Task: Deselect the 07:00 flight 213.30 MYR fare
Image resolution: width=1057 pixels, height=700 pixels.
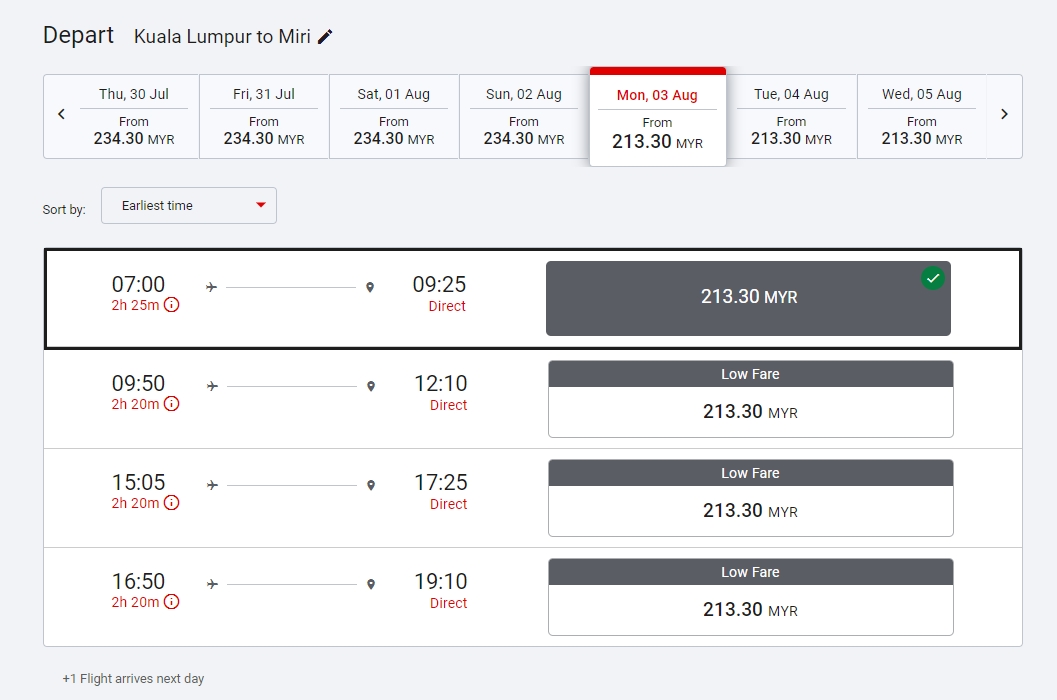Action: tap(748, 298)
